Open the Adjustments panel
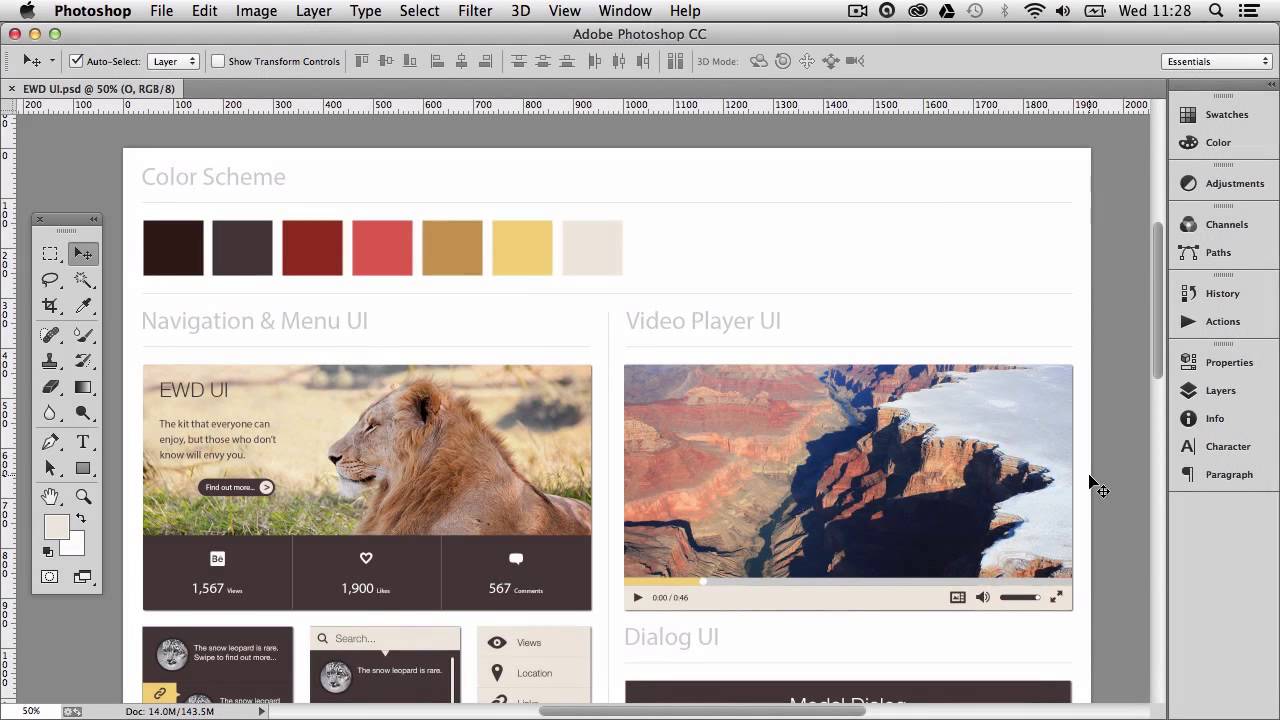Viewport: 1280px width, 720px height. (1224, 184)
